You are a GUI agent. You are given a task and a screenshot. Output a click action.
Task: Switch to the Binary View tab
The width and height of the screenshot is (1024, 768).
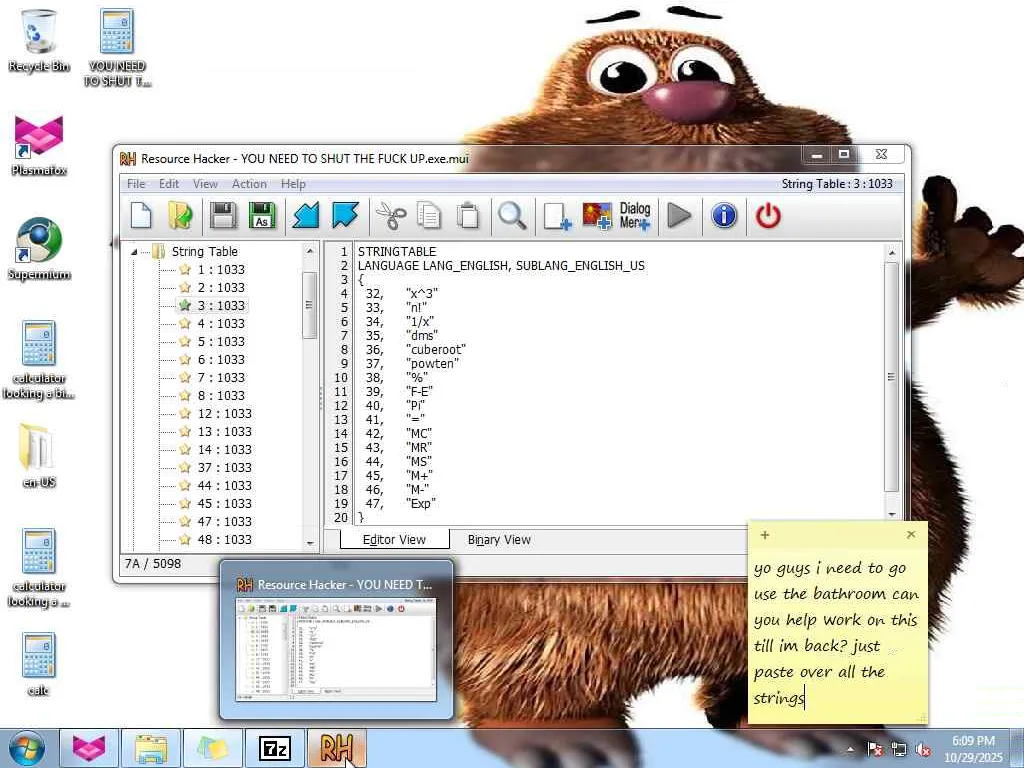pyautogui.click(x=499, y=540)
